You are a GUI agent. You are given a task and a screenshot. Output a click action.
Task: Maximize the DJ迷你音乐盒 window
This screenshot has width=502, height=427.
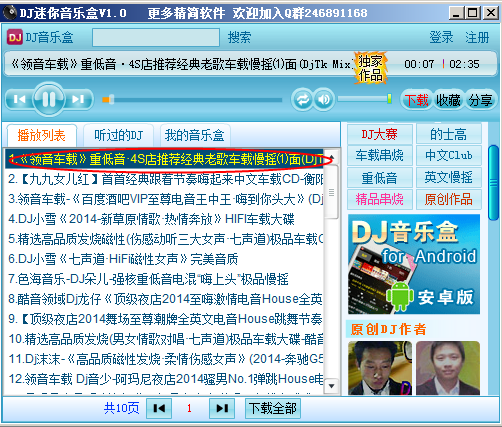click(473, 13)
